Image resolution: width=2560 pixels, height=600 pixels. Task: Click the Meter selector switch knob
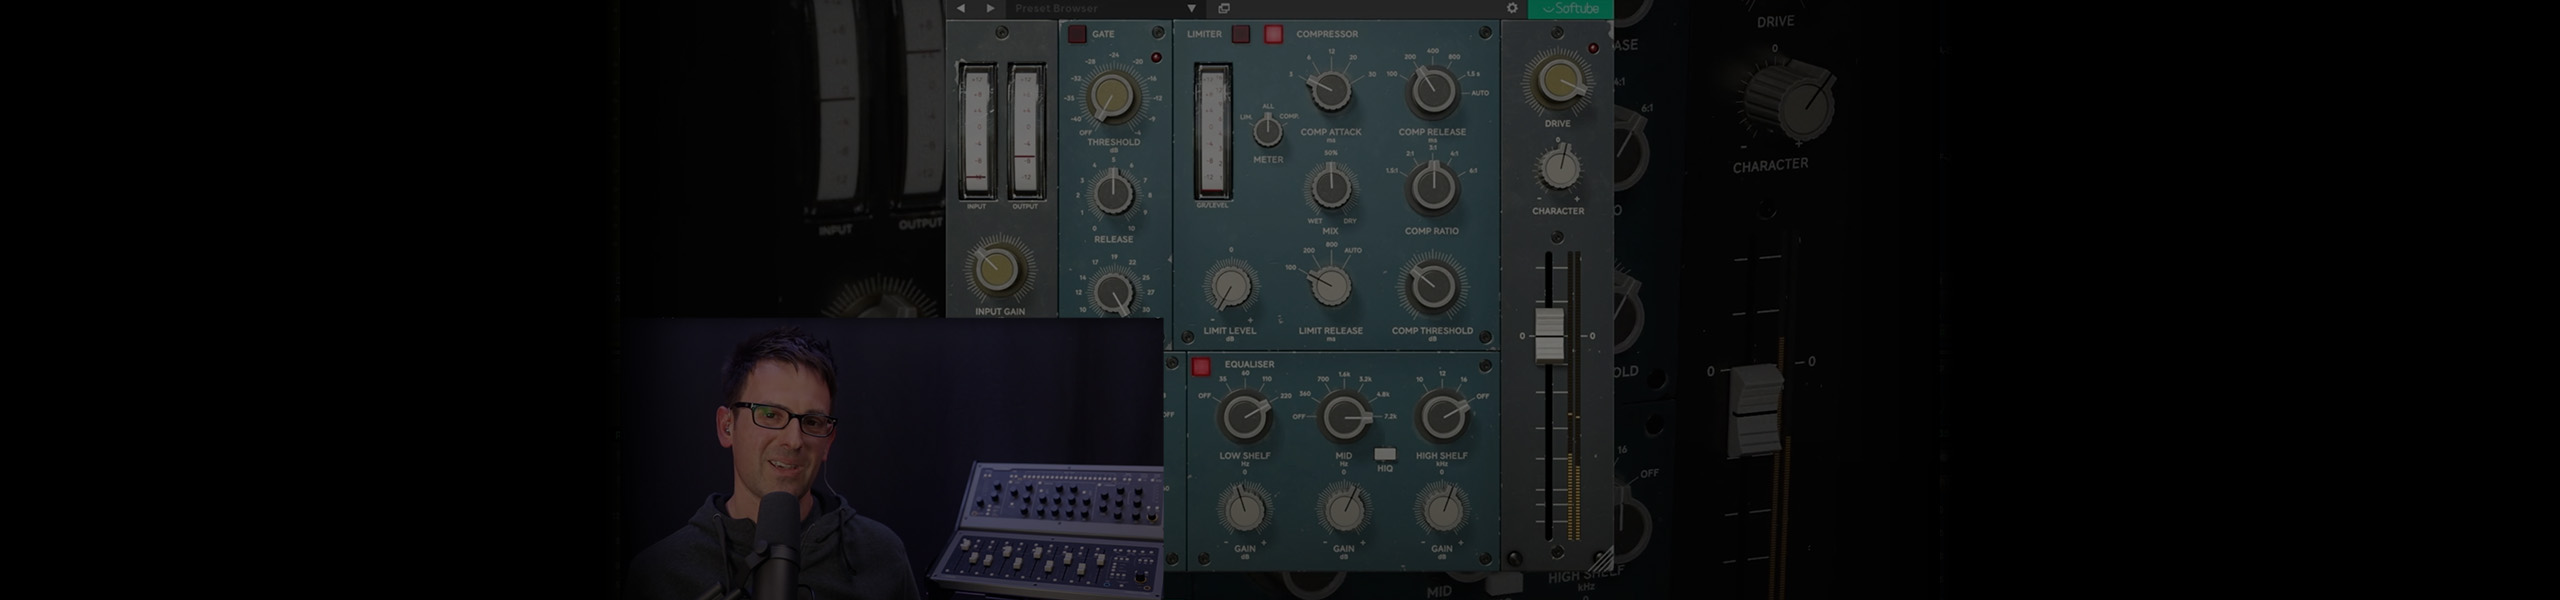point(1268,131)
